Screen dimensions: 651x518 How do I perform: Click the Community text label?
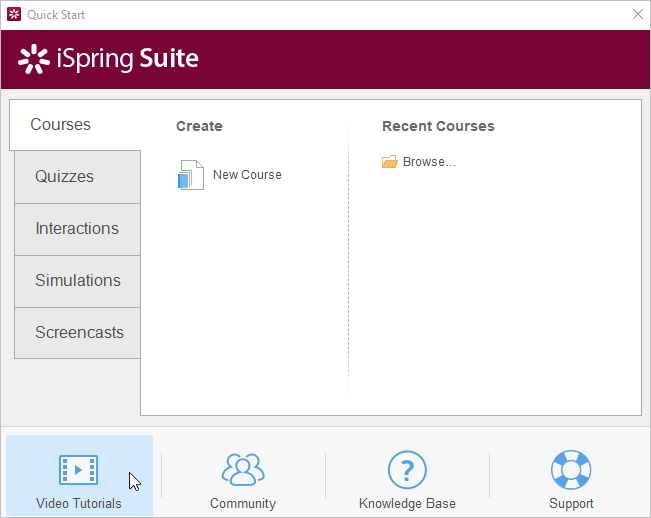[x=243, y=504]
